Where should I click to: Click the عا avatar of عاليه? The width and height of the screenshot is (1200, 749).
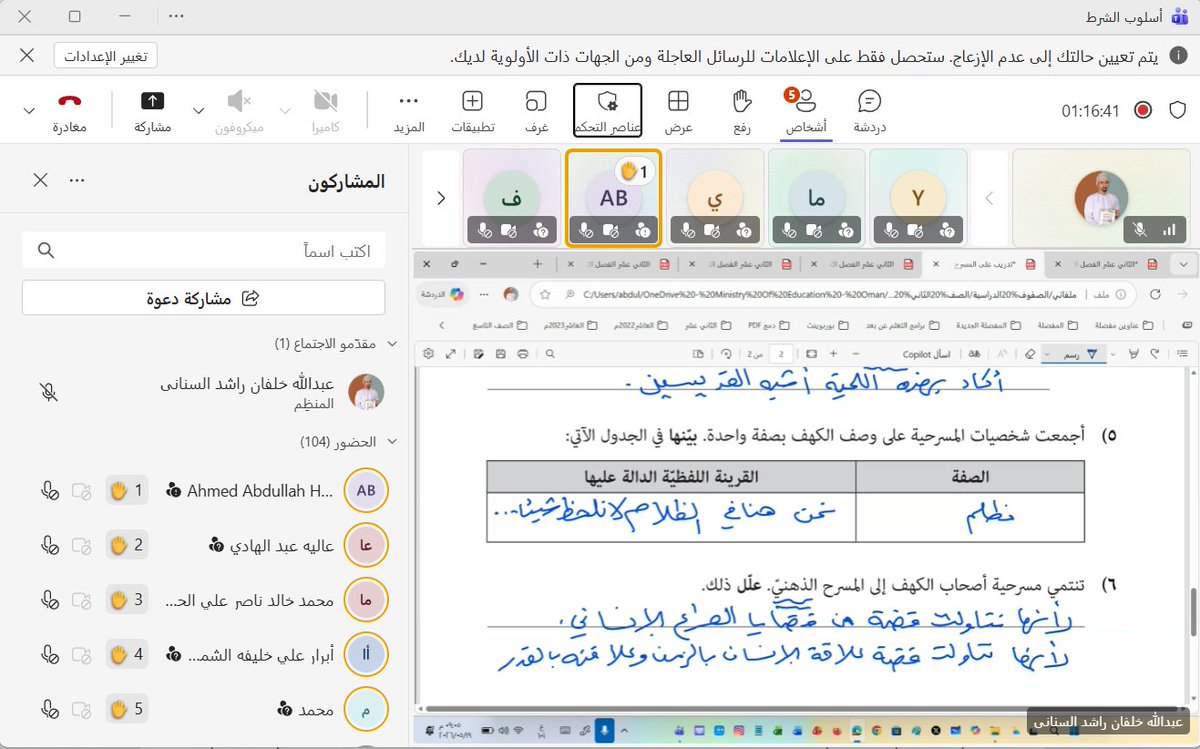click(x=366, y=545)
